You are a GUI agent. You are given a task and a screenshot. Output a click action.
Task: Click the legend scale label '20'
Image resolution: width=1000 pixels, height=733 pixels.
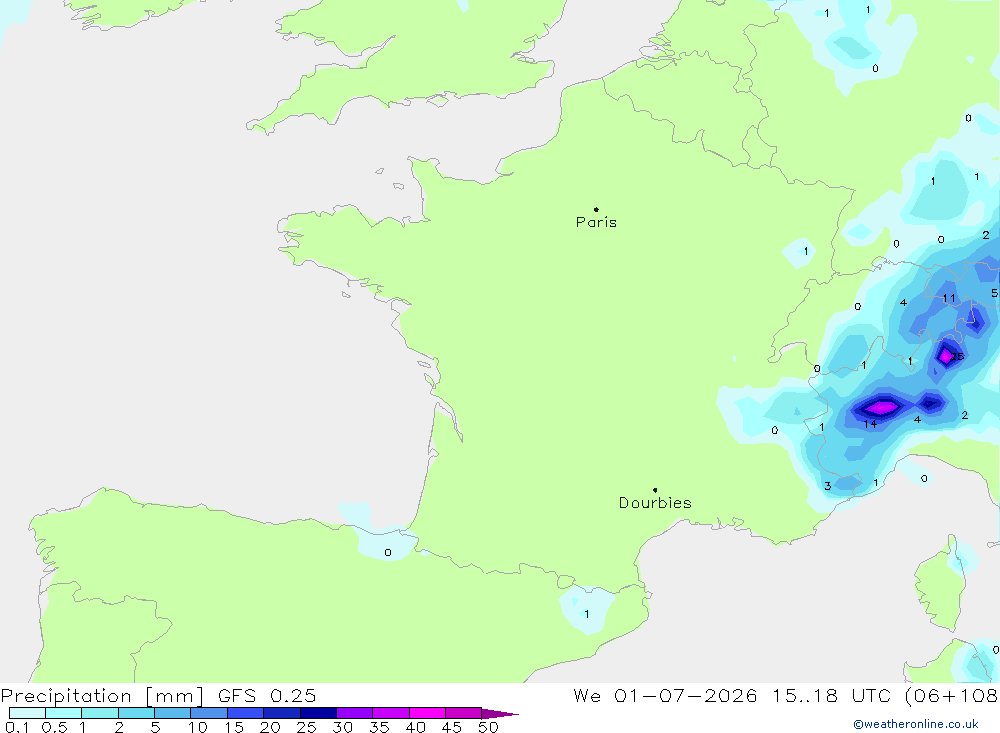(x=270, y=727)
